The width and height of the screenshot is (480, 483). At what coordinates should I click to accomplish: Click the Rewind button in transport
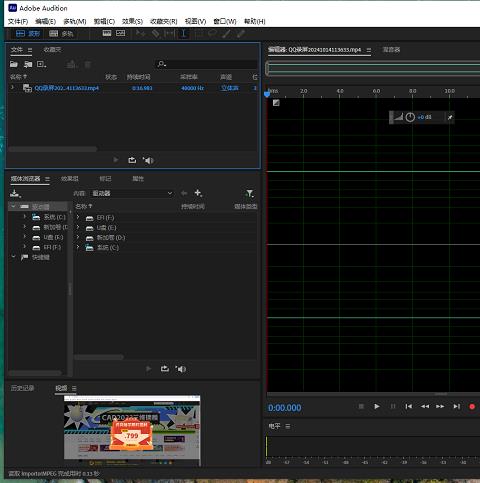(425, 406)
